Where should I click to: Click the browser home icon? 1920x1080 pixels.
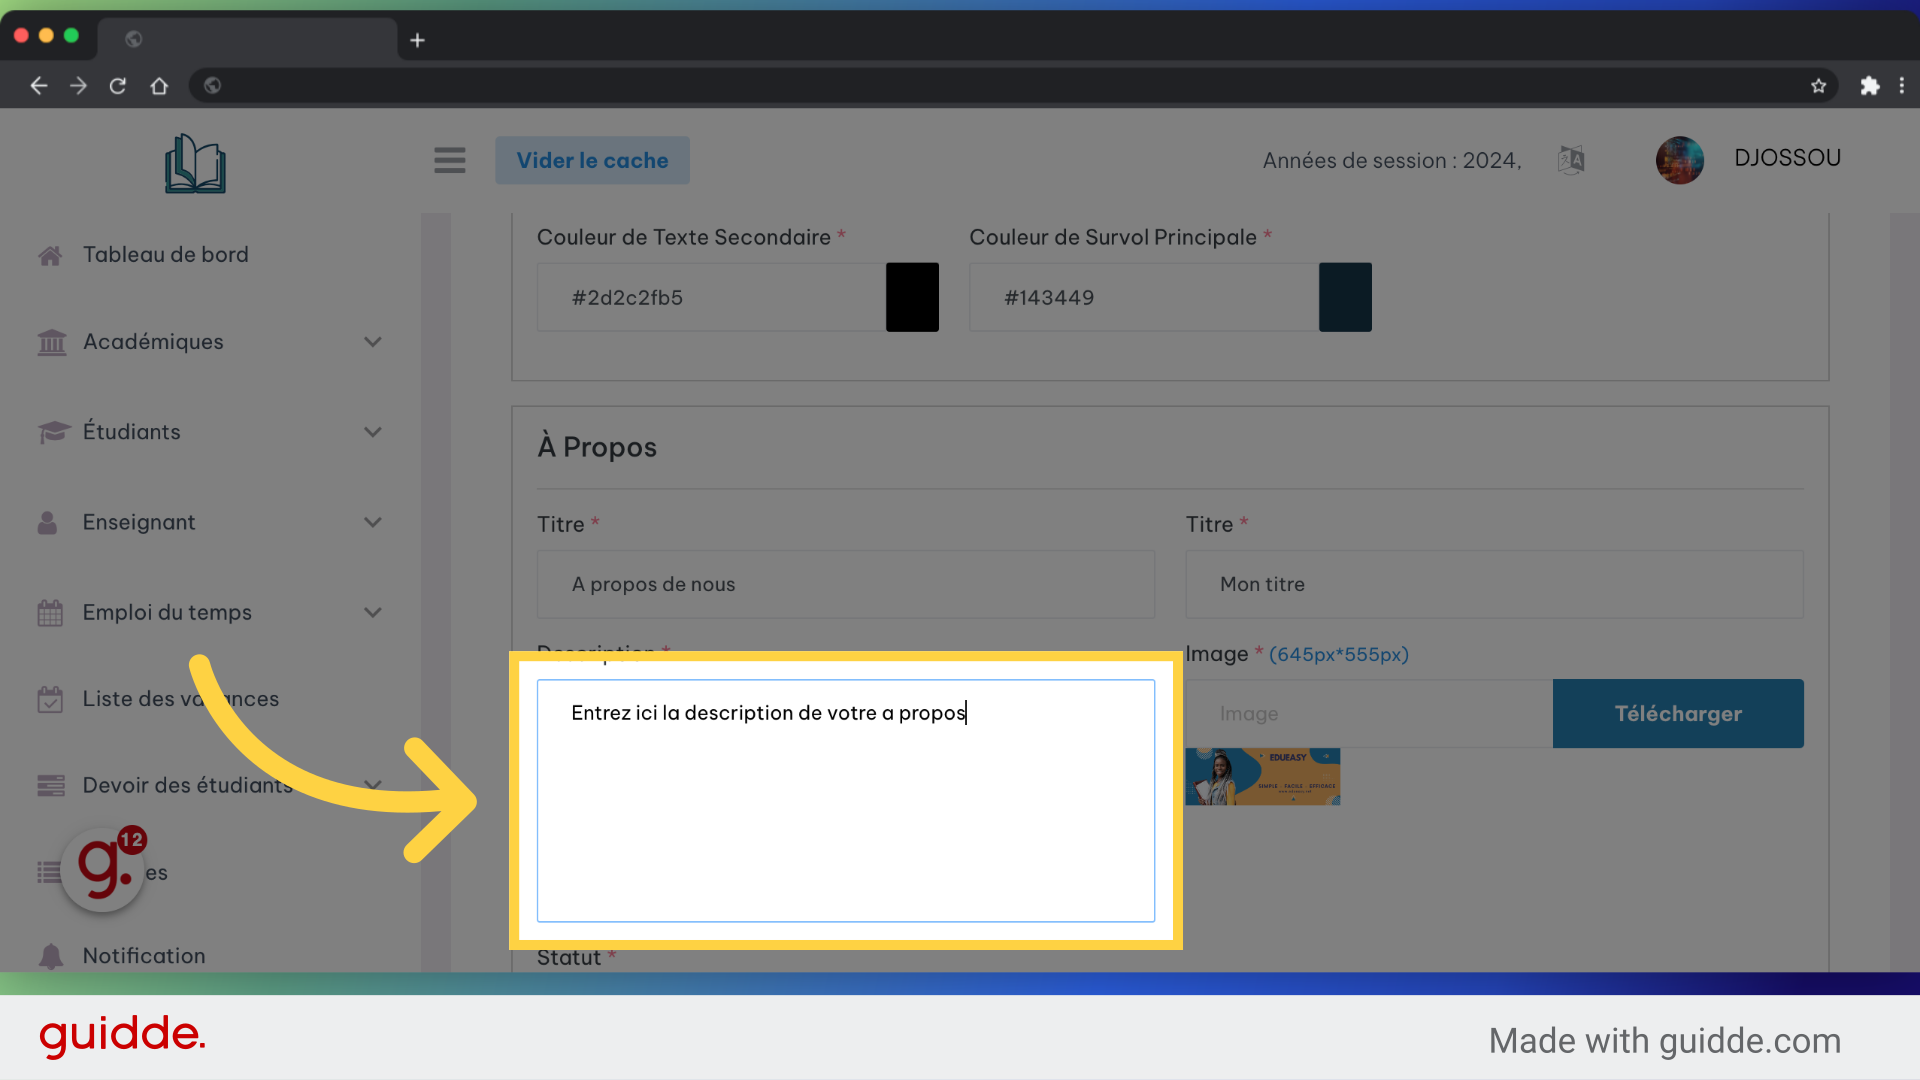tap(159, 86)
